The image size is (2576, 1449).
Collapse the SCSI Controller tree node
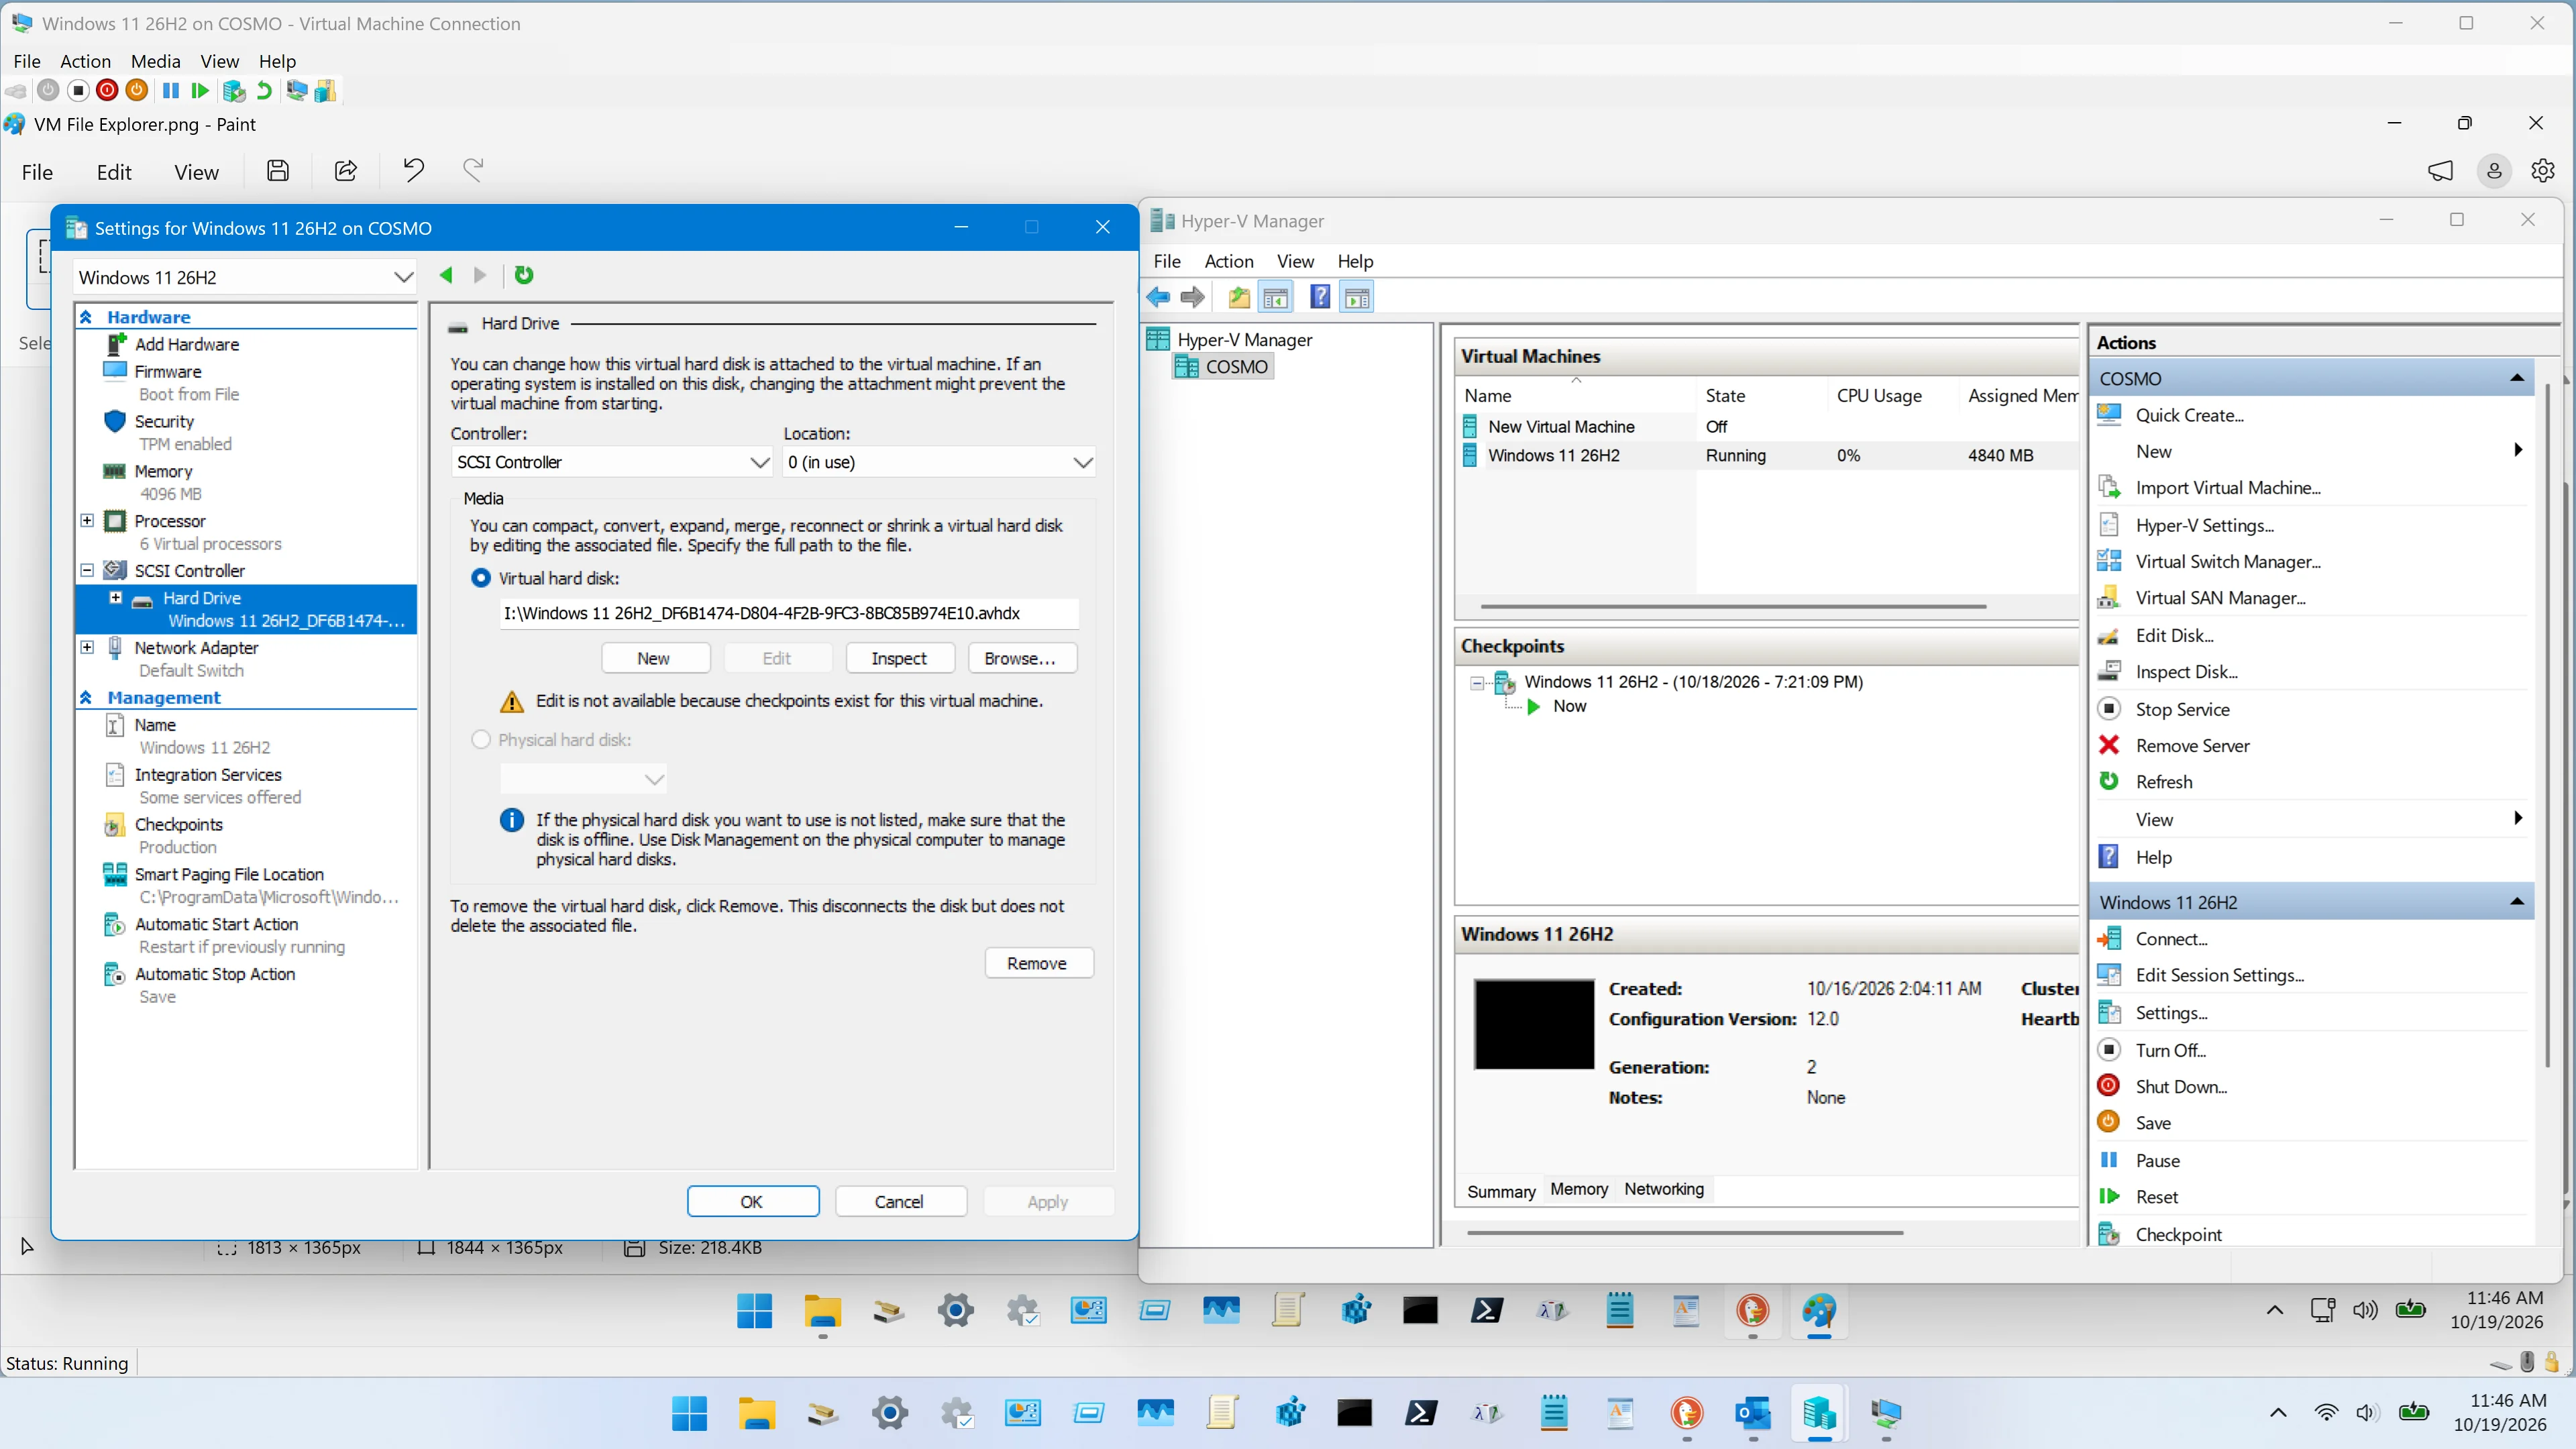tap(87, 570)
